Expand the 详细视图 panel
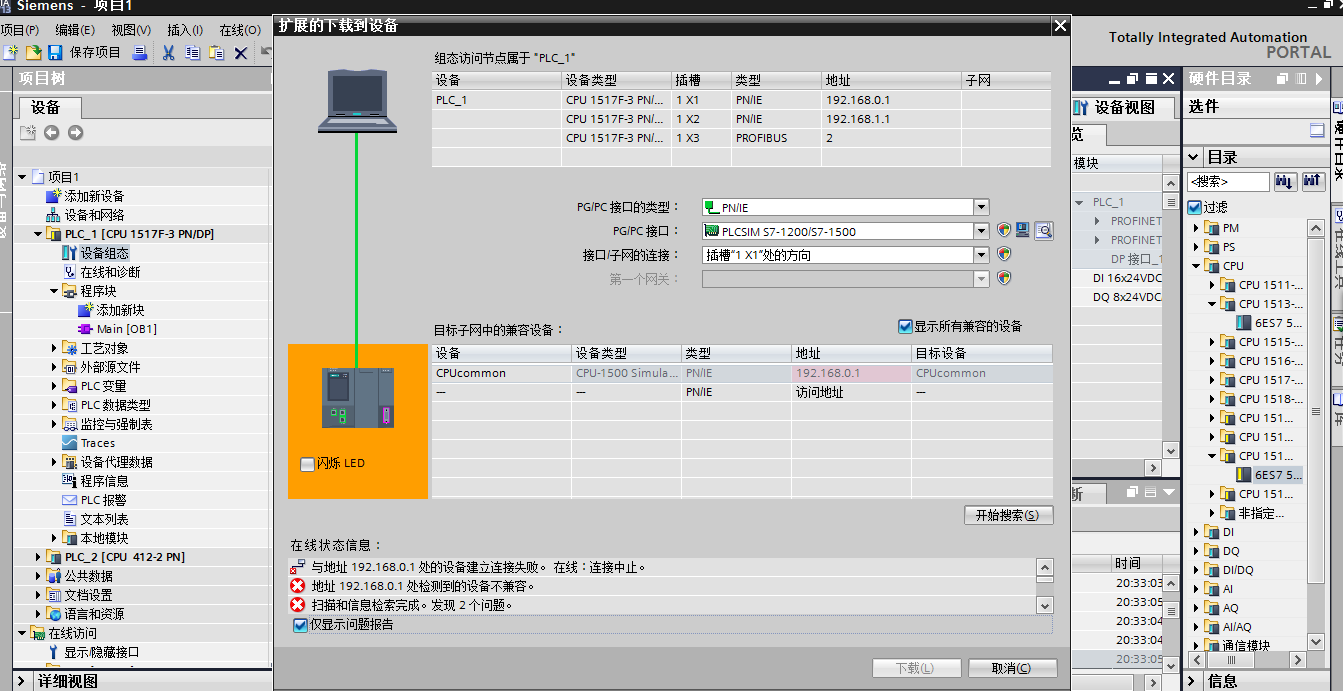Viewport: 1343px width, 691px height. 21,681
